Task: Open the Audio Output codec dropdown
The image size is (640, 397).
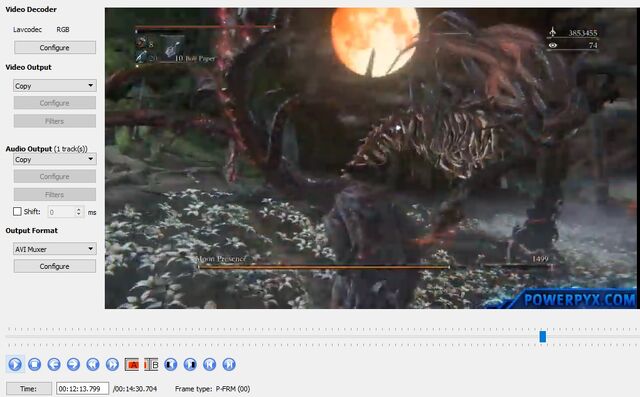Action: (55, 159)
